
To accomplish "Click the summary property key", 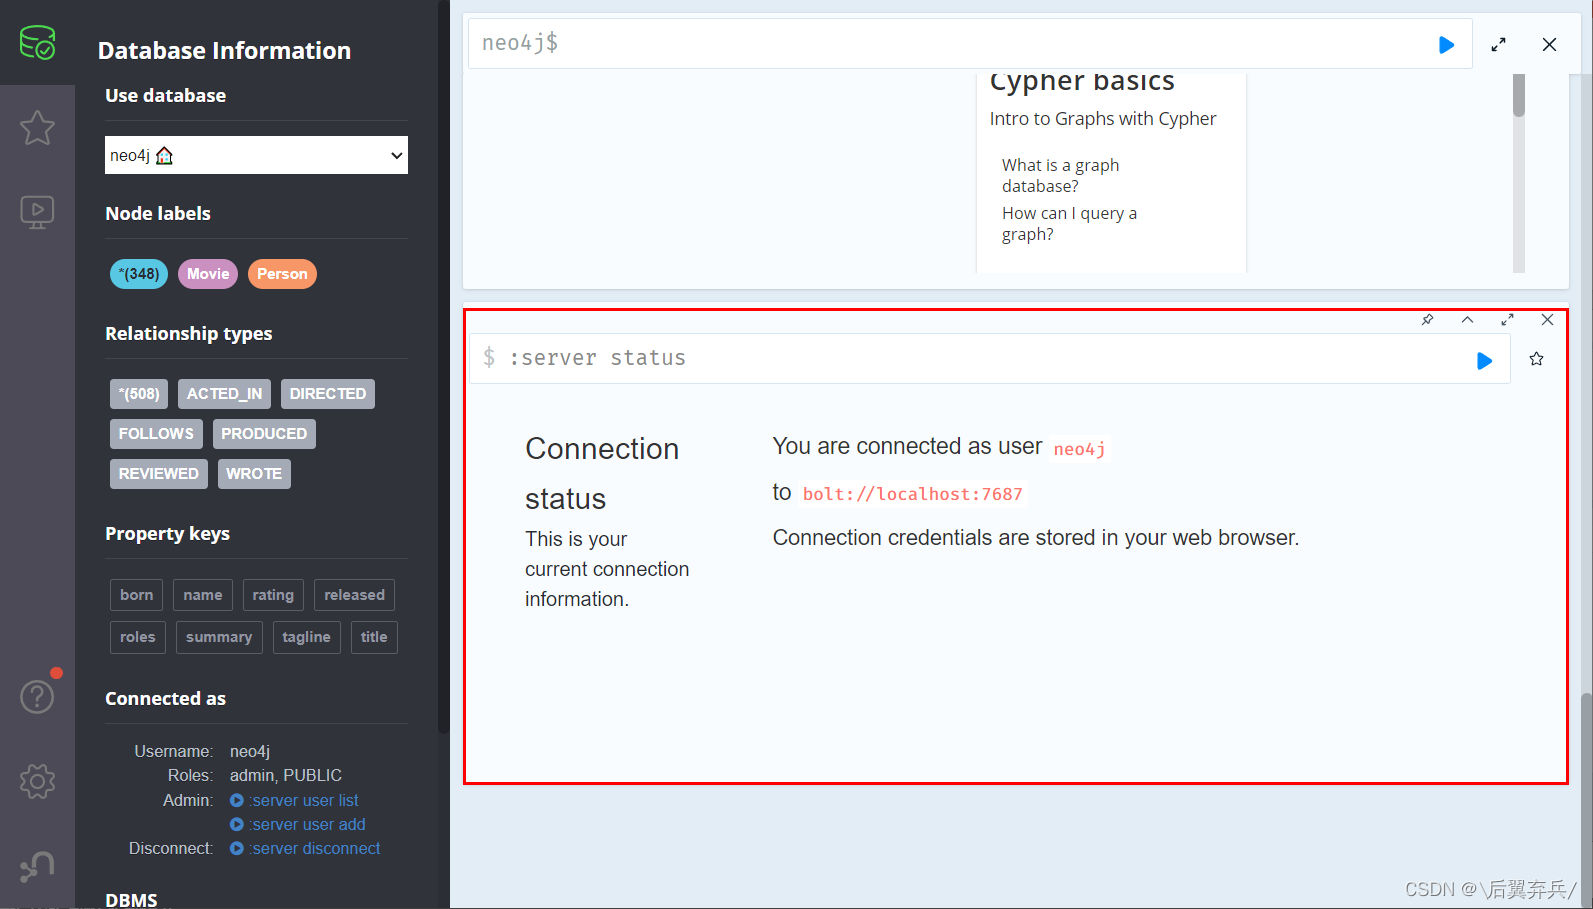I will tap(219, 637).
